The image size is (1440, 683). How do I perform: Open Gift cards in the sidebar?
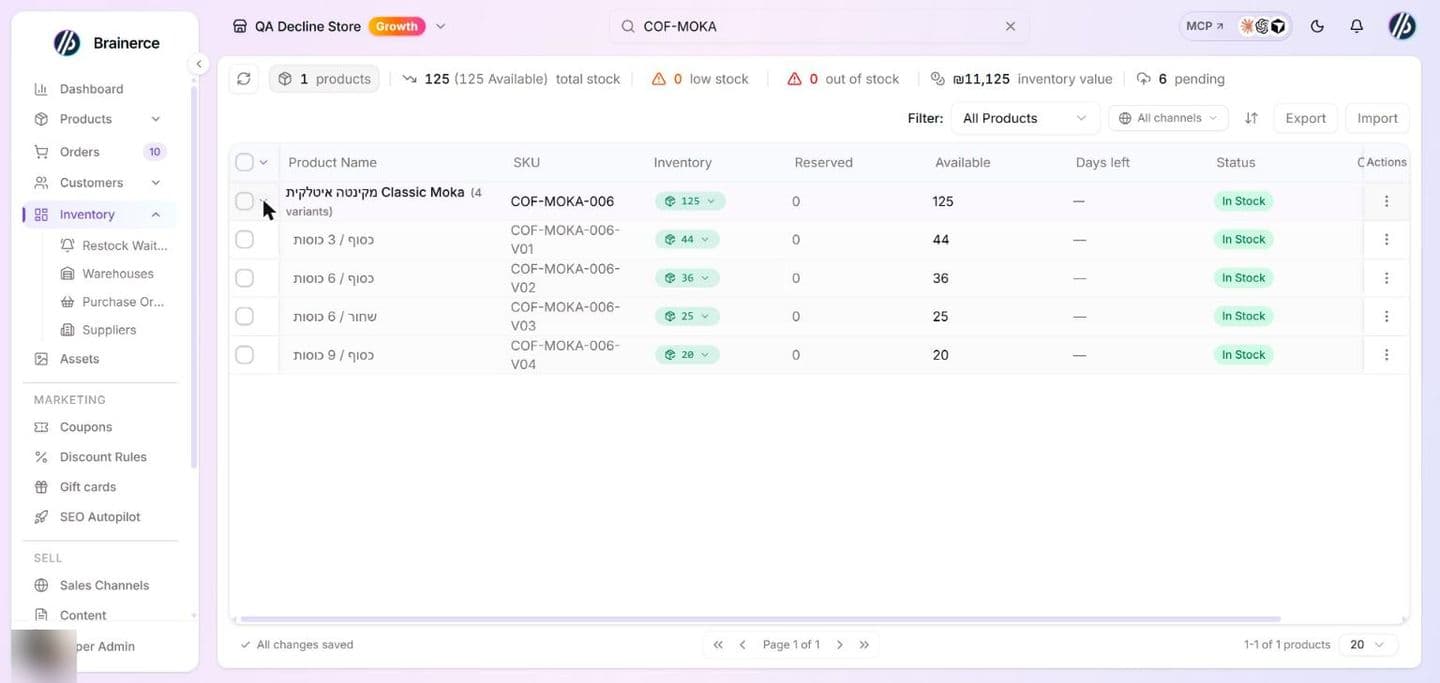88,487
